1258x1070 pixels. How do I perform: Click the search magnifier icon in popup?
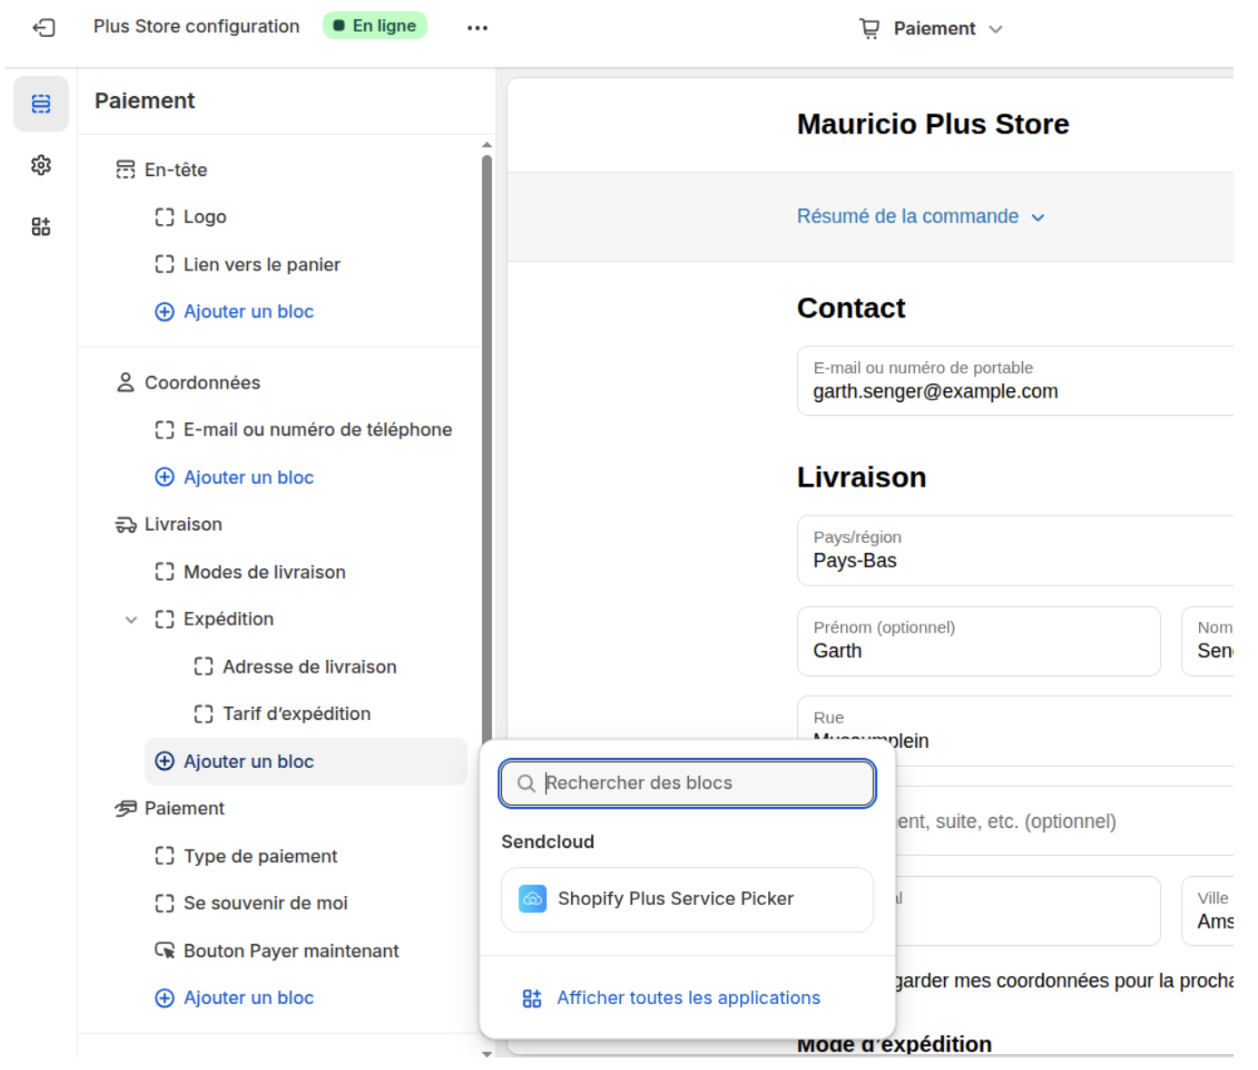(526, 783)
